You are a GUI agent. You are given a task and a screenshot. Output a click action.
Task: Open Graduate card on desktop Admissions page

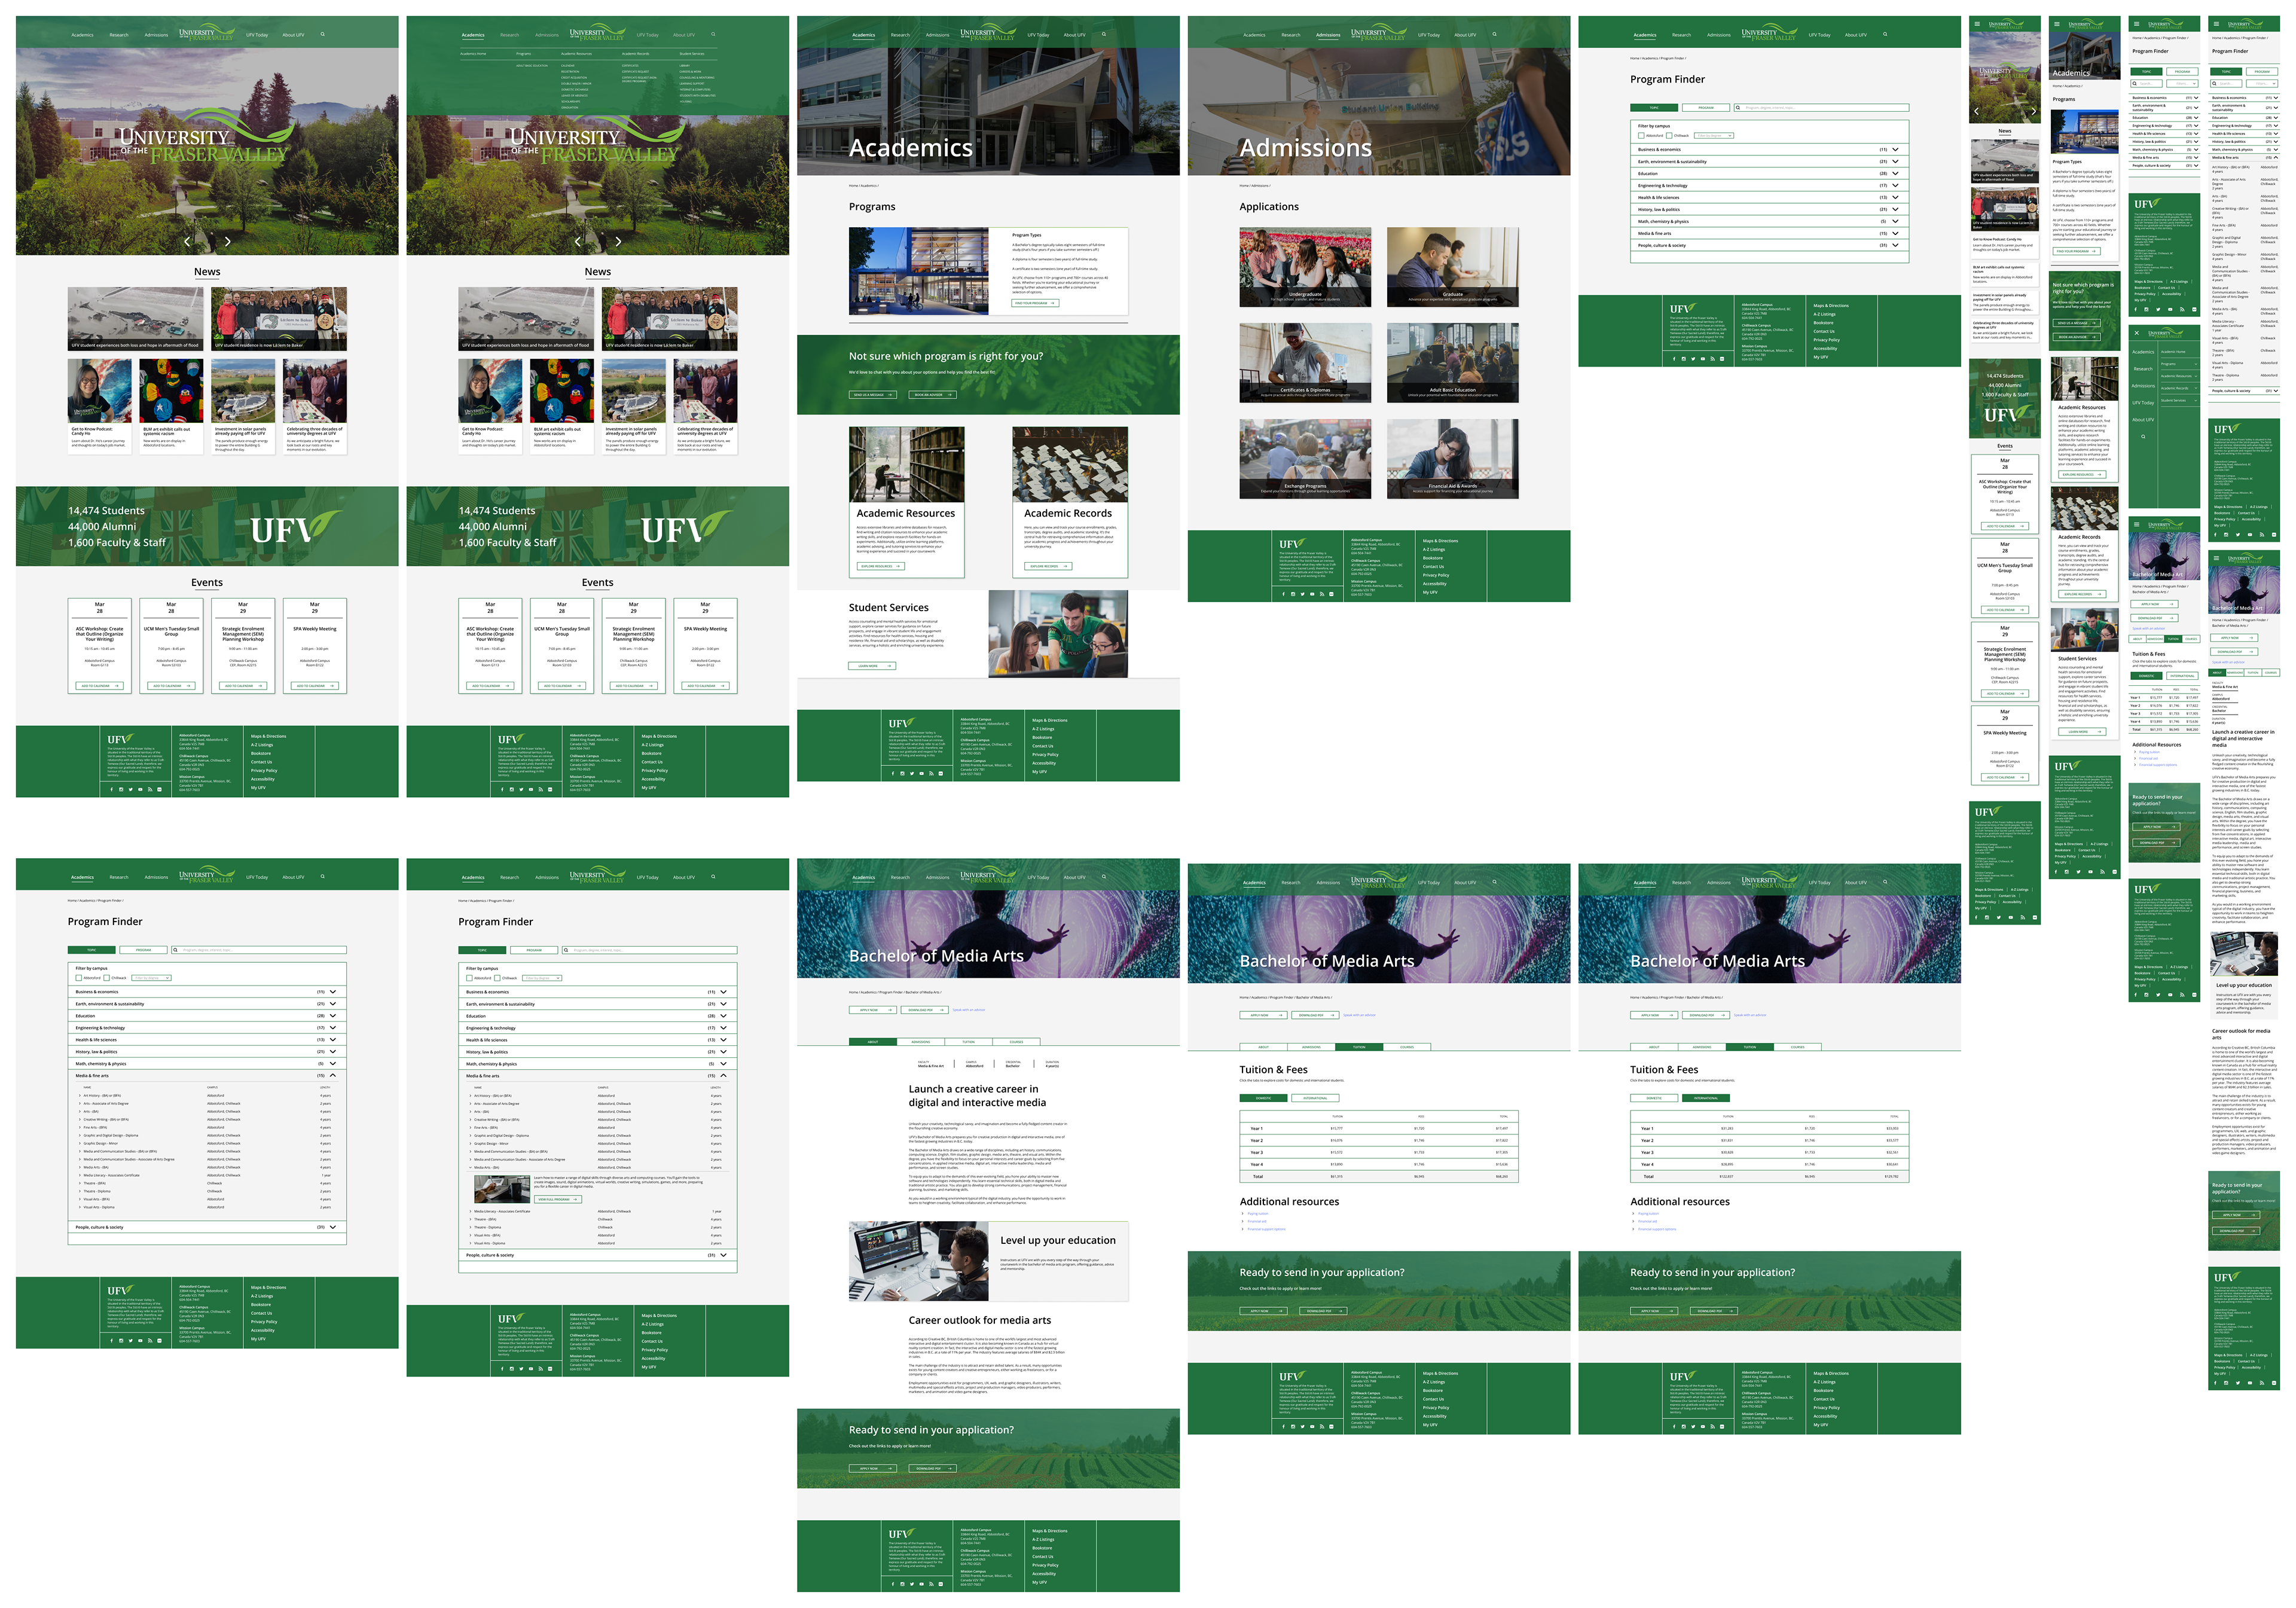(1453, 267)
